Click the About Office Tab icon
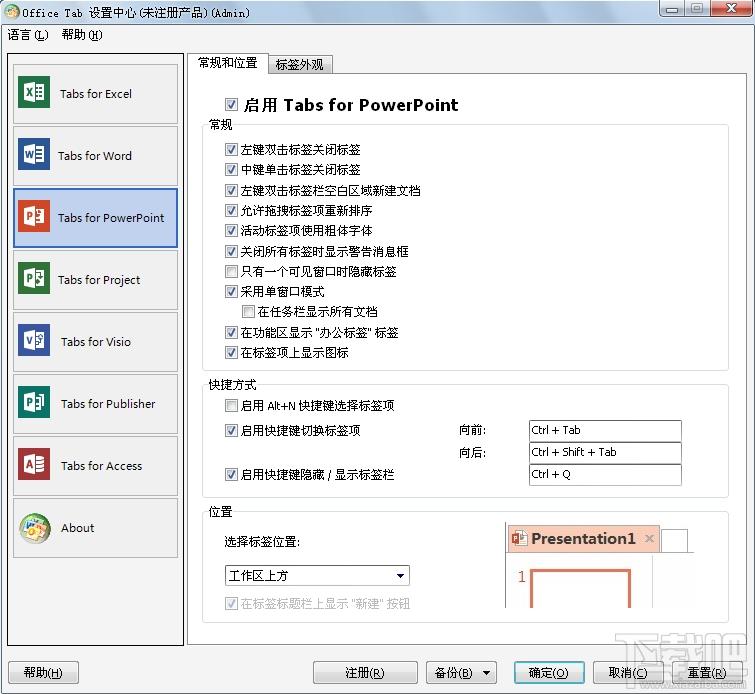Image resolution: width=755 pixels, height=694 pixels. tap(35, 528)
